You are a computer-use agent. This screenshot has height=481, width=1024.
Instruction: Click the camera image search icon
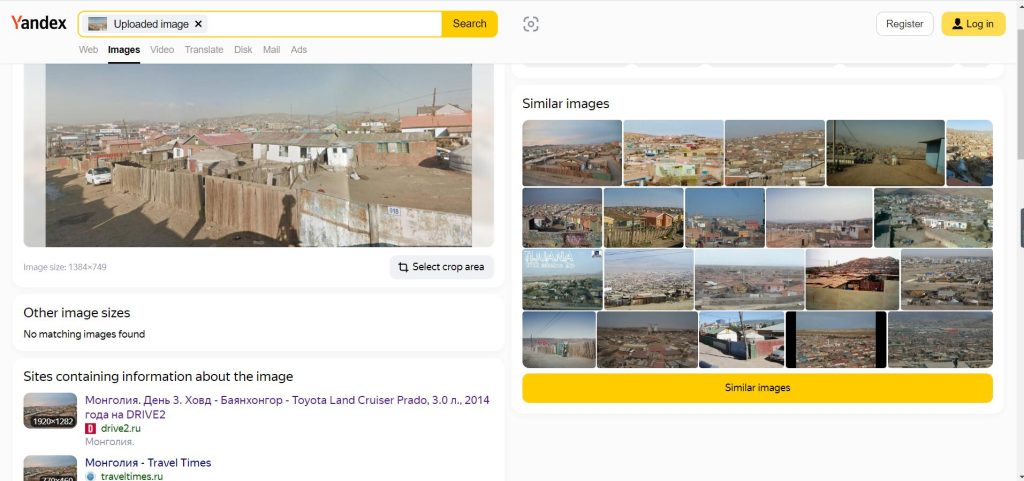[x=531, y=24]
